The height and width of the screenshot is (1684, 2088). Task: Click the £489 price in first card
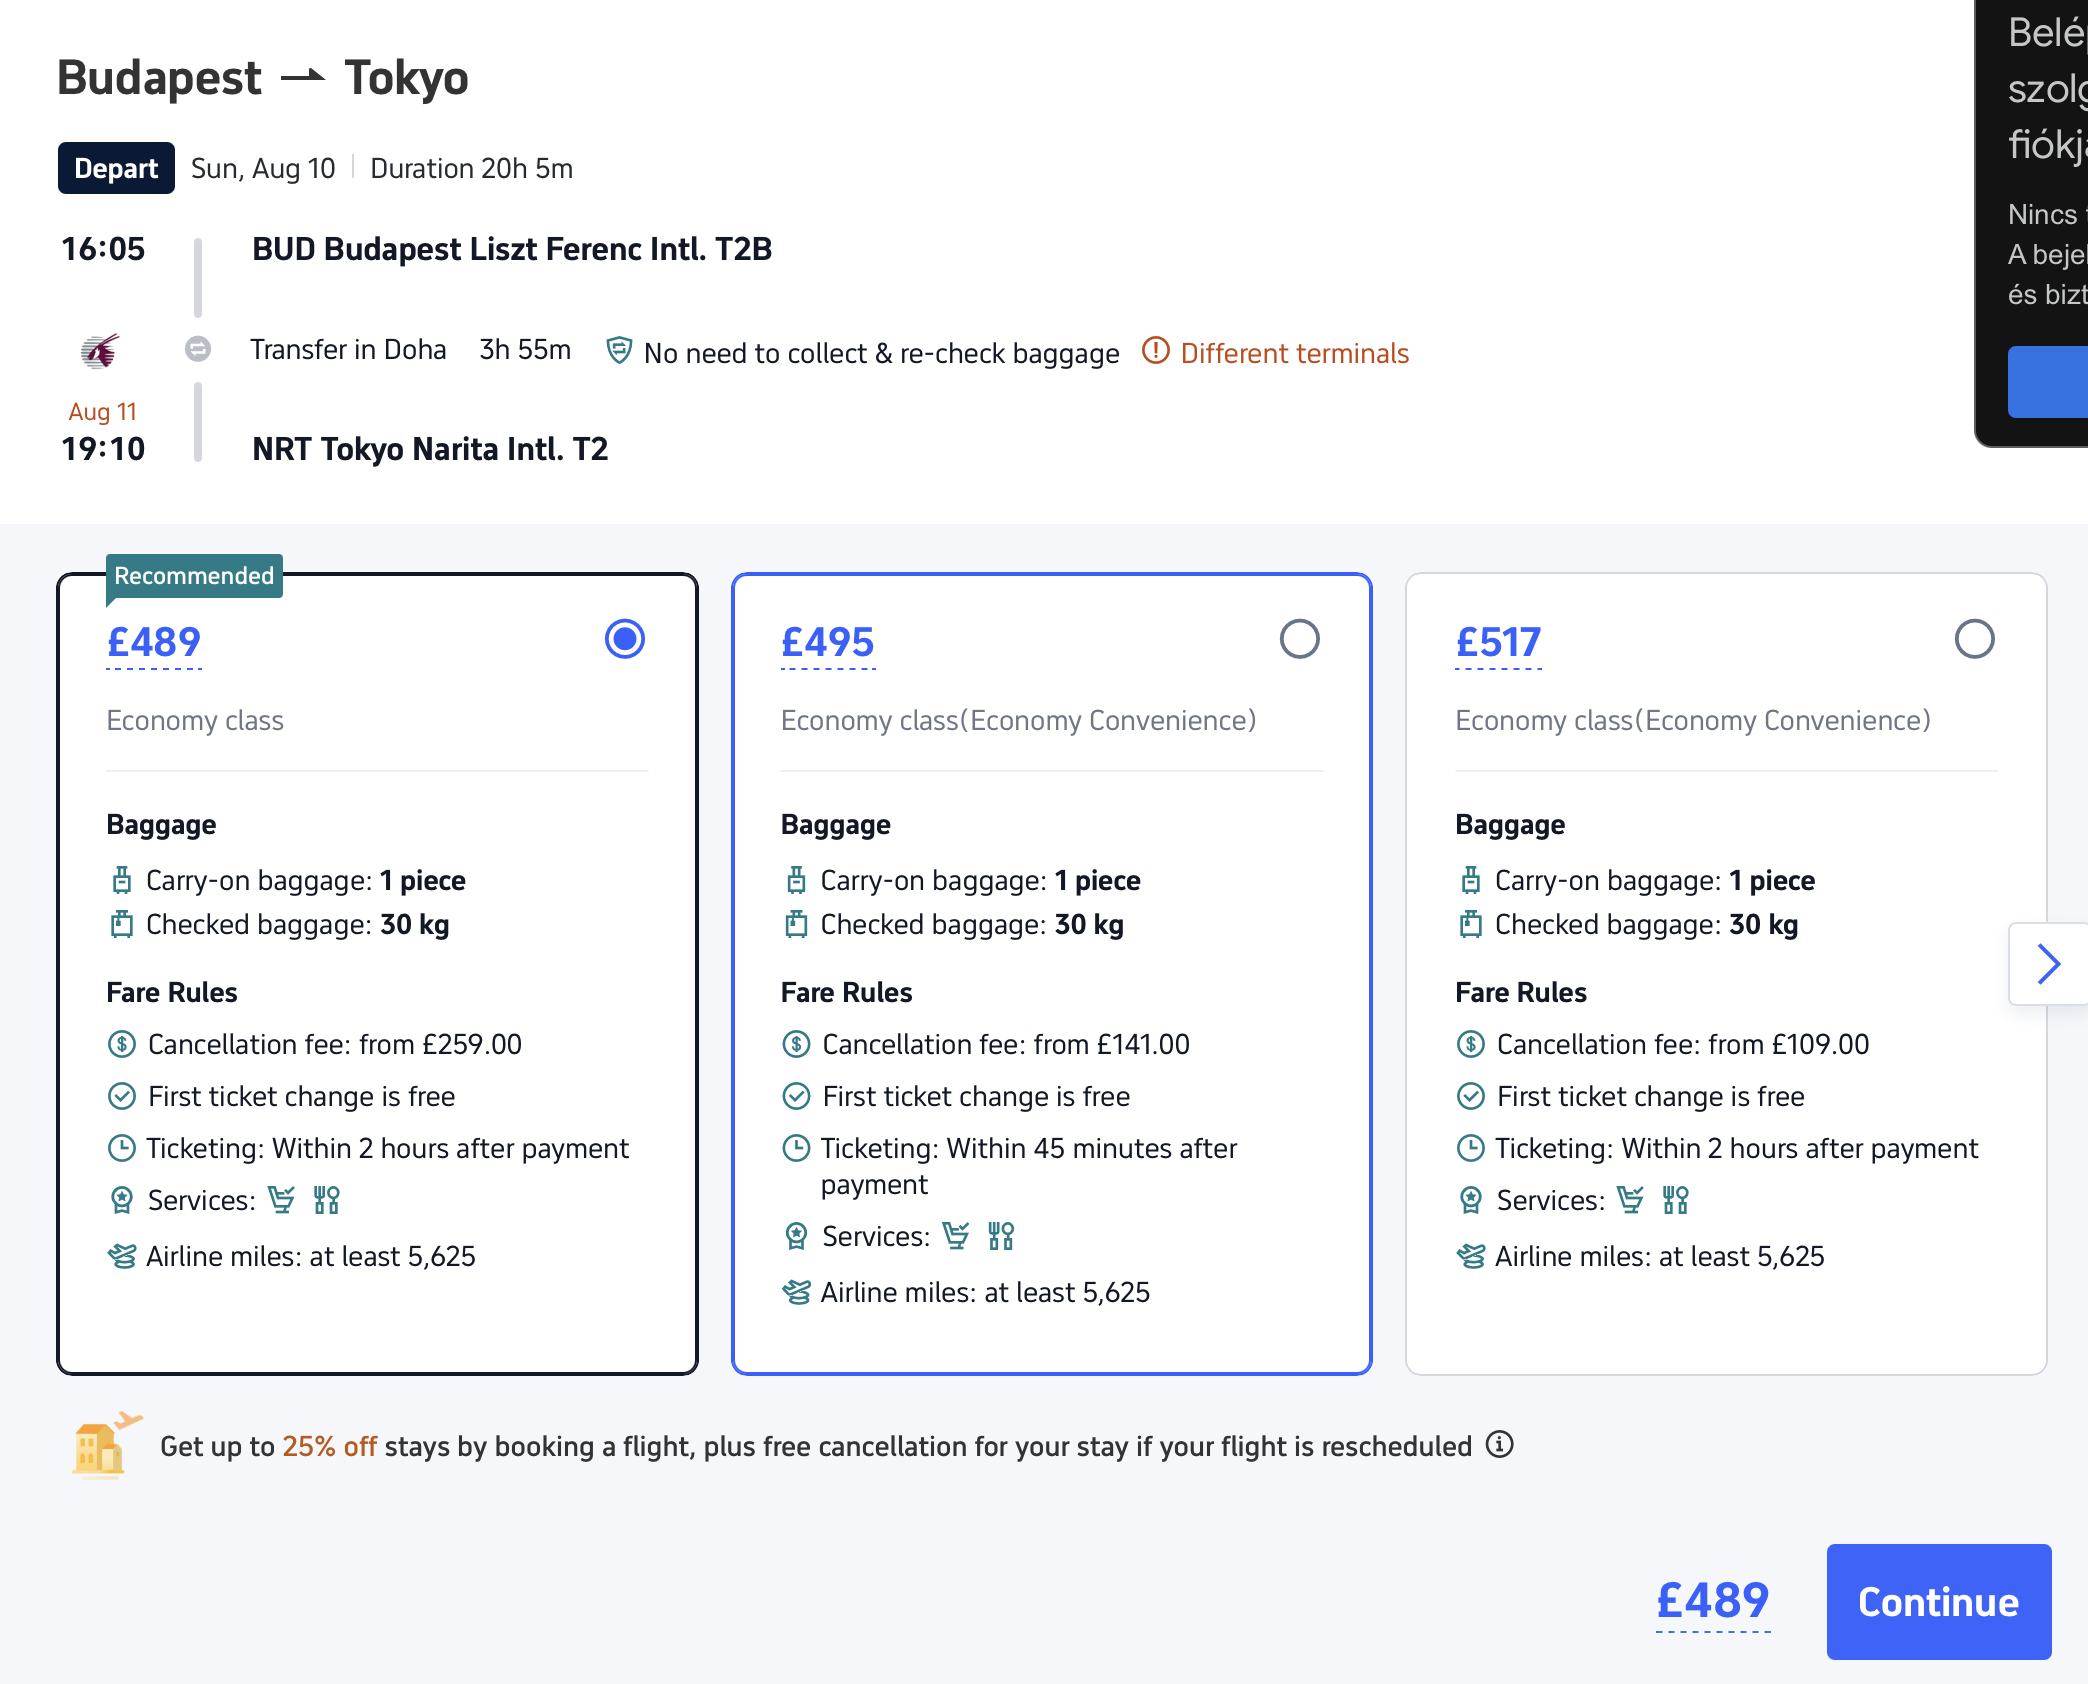pos(154,642)
